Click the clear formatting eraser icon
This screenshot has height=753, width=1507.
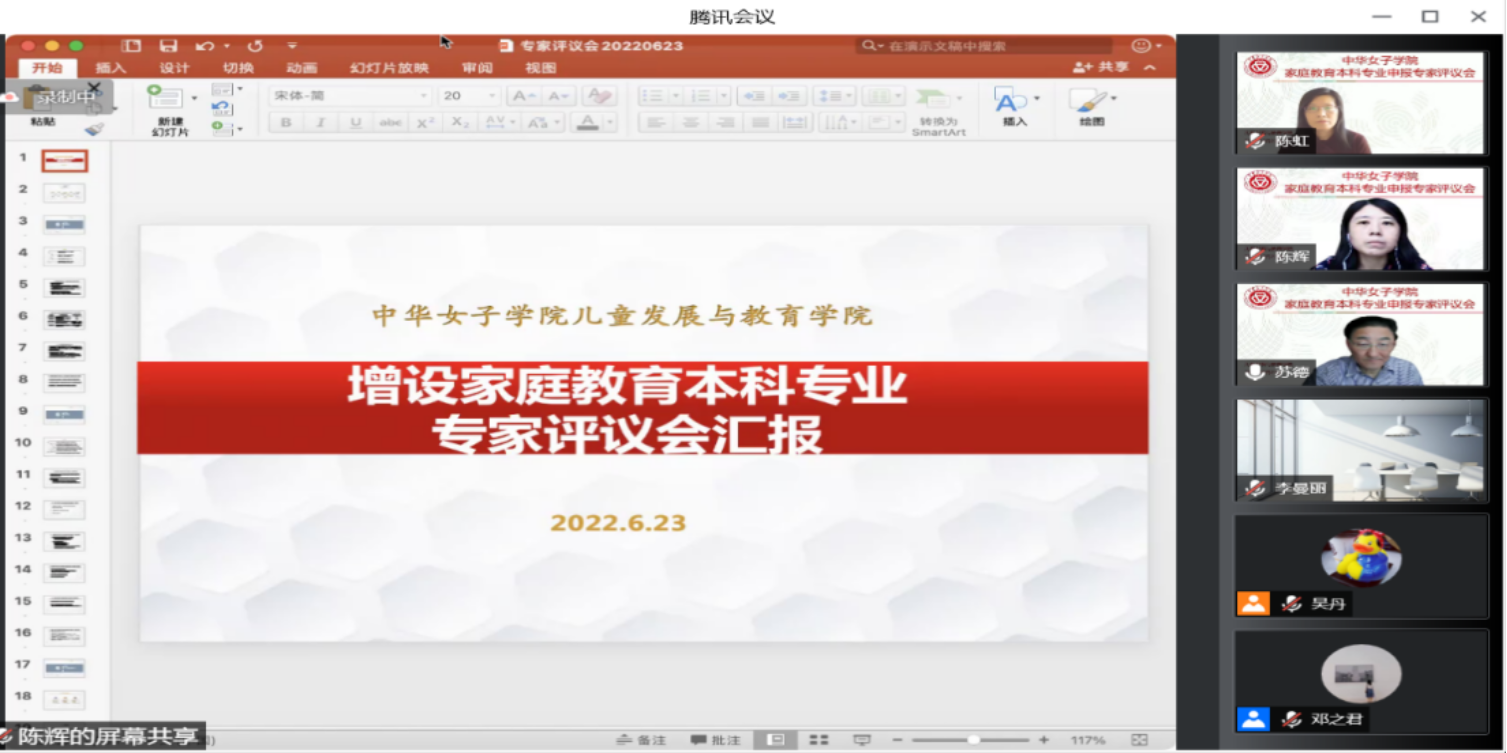pyautogui.click(x=599, y=96)
